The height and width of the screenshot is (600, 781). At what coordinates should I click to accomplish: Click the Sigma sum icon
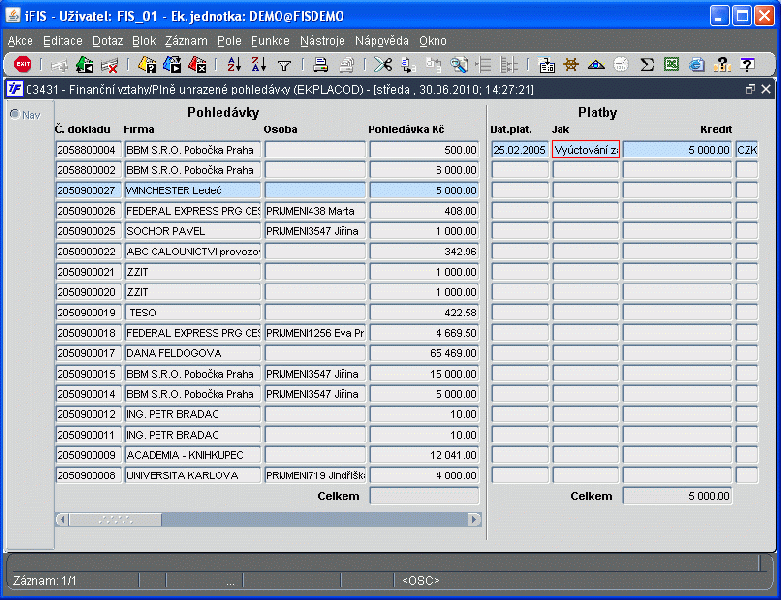tap(647, 64)
